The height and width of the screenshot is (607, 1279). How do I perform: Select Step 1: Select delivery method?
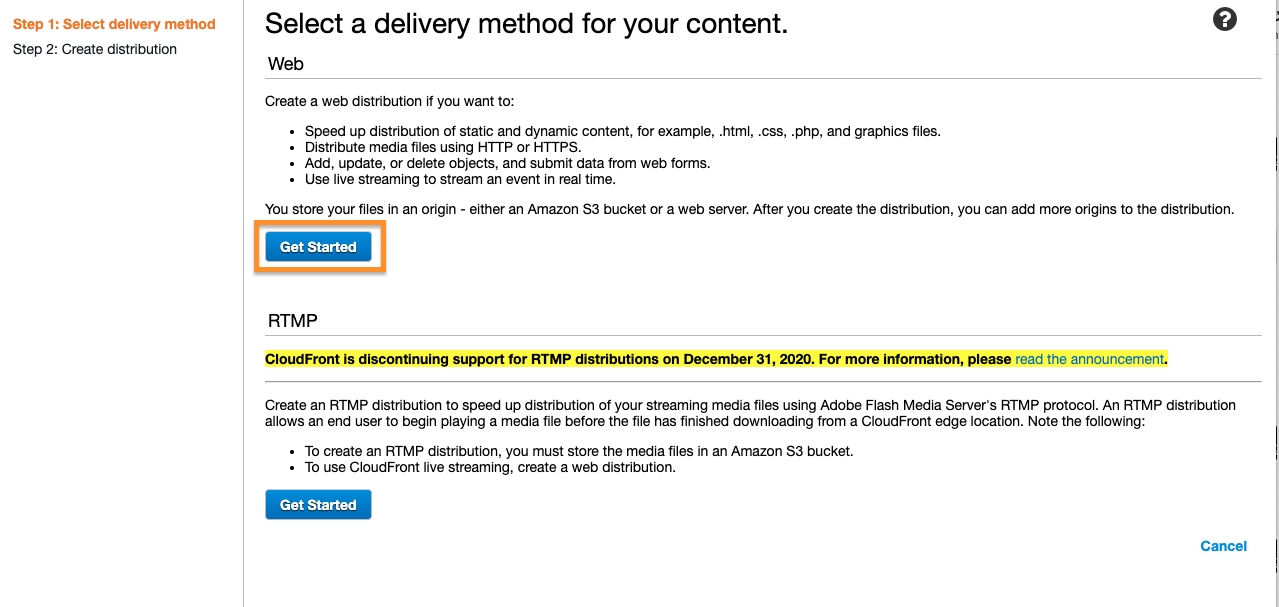(114, 24)
